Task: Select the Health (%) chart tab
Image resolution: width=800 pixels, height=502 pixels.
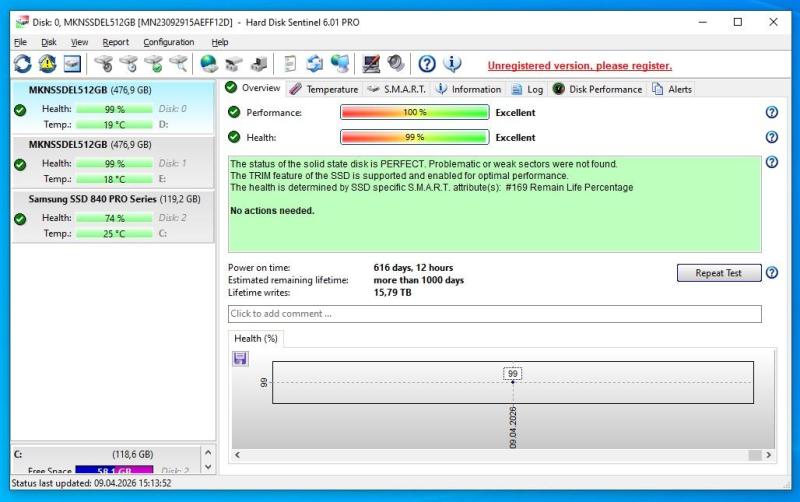Action: [x=256, y=338]
